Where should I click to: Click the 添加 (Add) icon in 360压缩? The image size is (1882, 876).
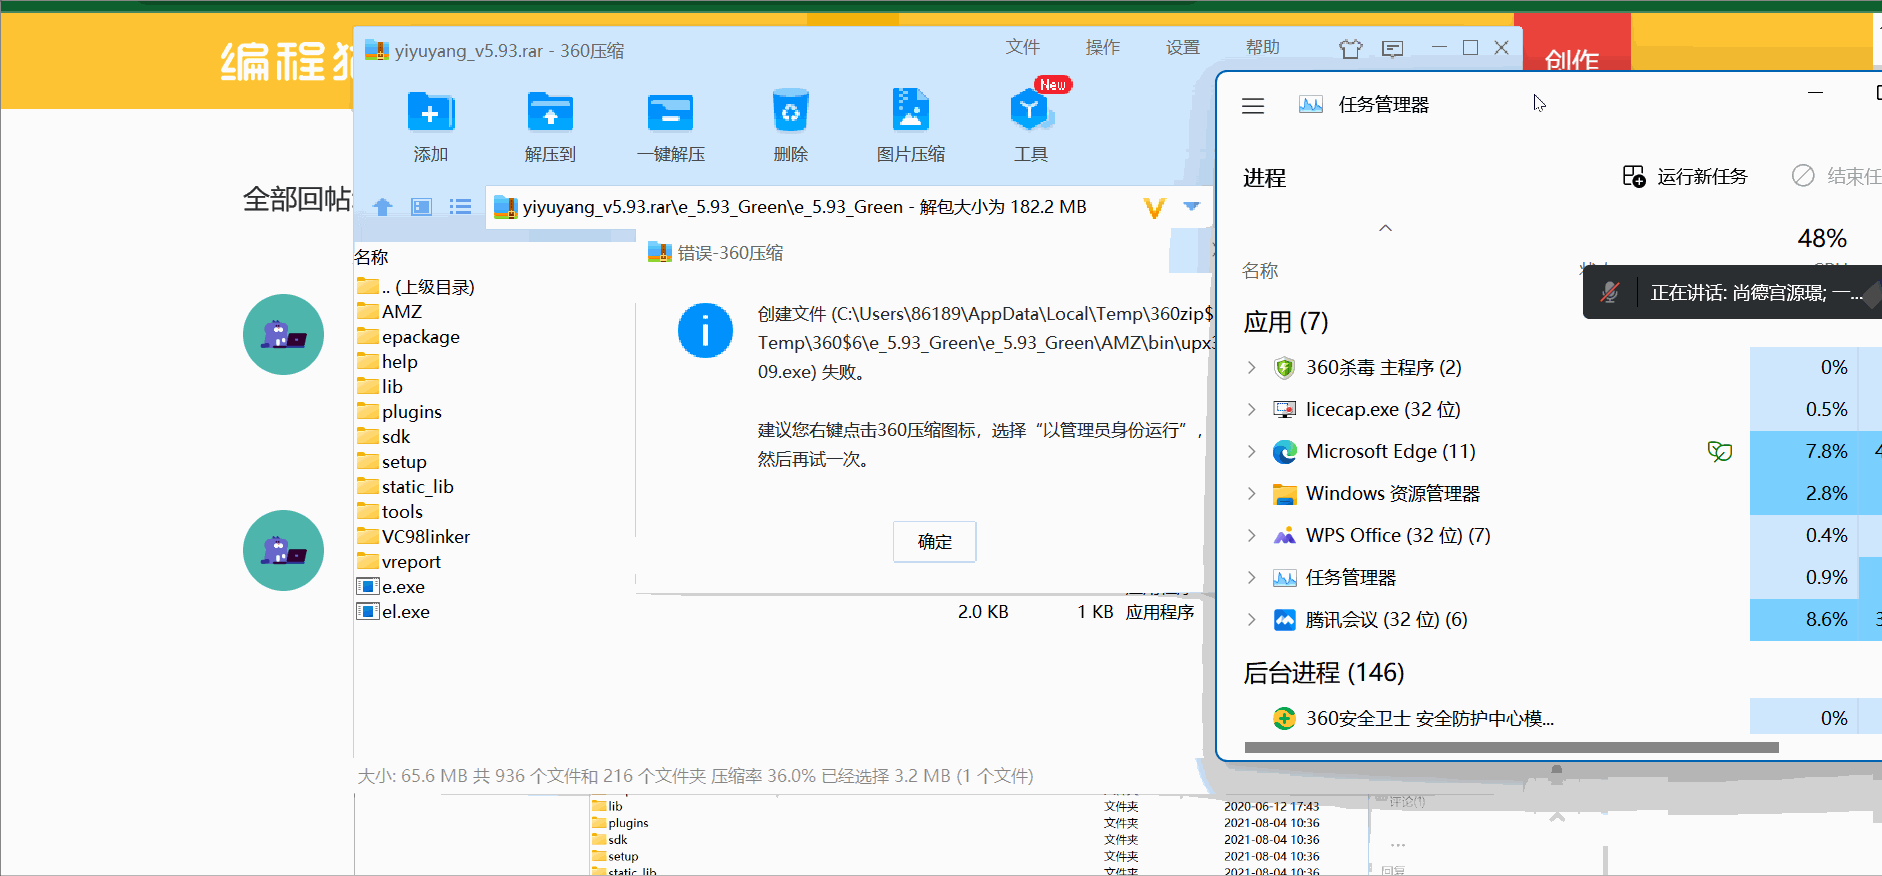click(x=431, y=112)
